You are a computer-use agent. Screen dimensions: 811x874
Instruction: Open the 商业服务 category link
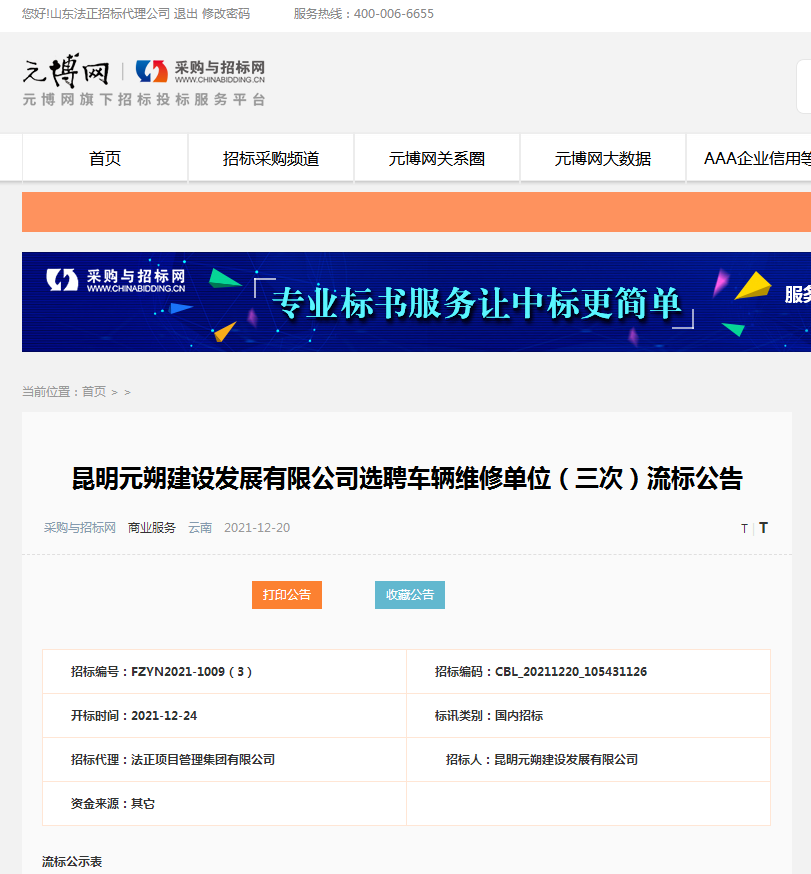pos(151,527)
